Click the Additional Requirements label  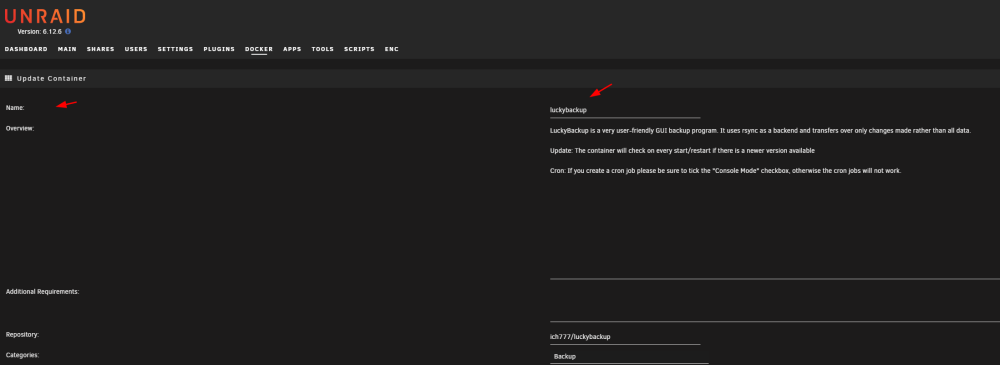click(42, 292)
